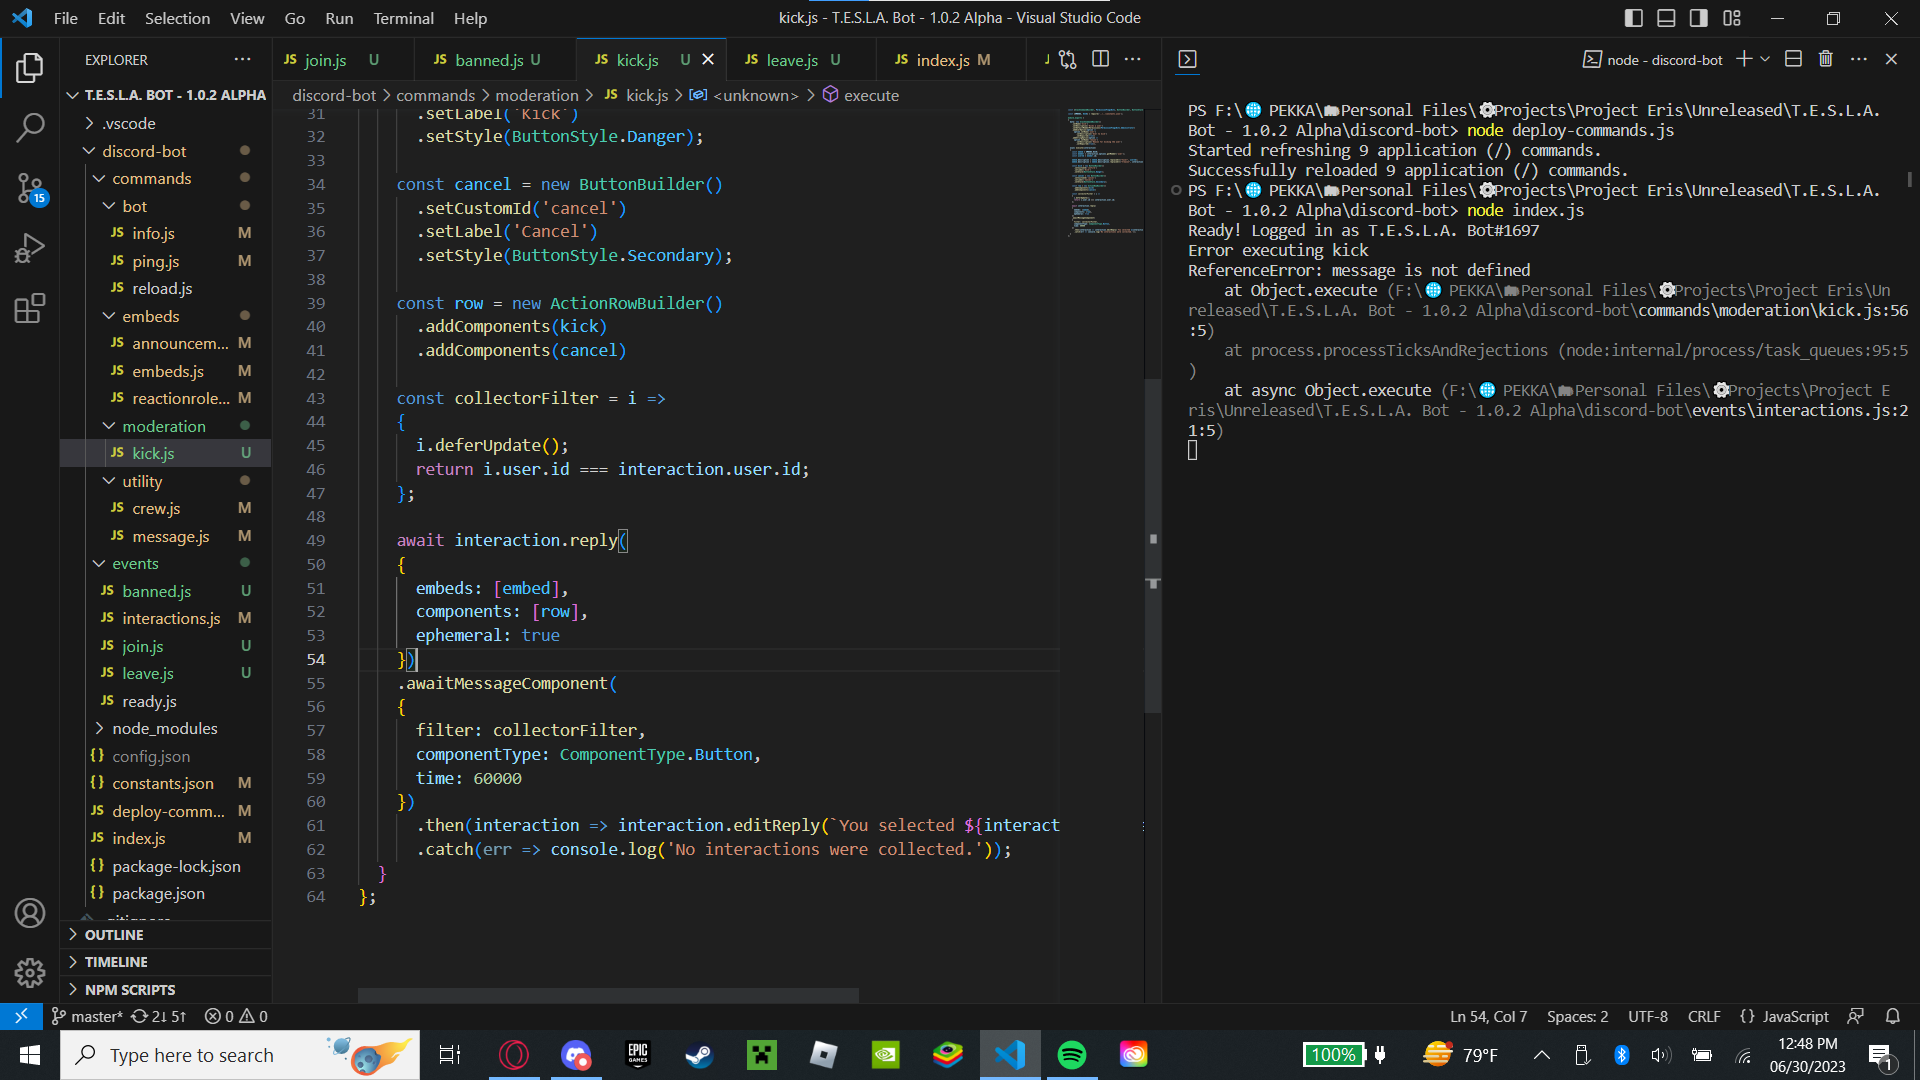Close the kick.js editor tab
The width and height of the screenshot is (1920, 1080).
click(708, 60)
